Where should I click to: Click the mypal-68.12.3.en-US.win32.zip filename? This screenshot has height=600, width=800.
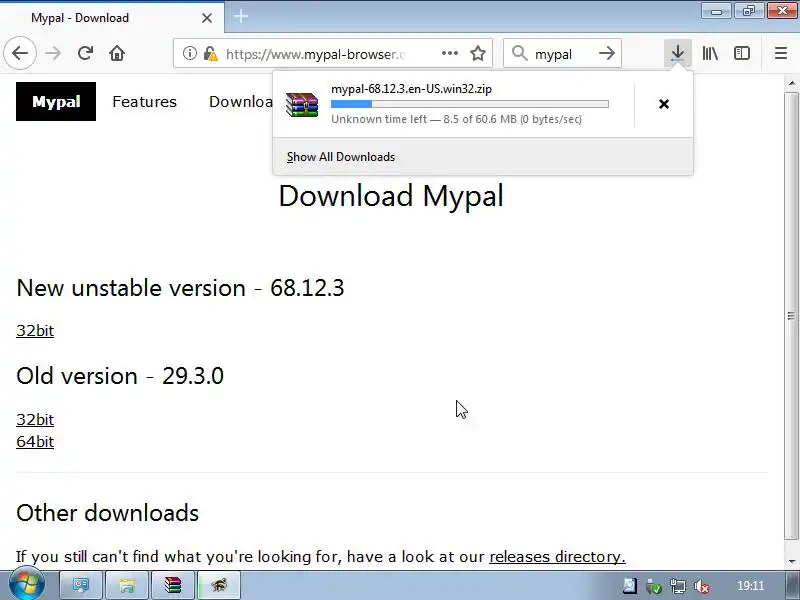[411, 89]
